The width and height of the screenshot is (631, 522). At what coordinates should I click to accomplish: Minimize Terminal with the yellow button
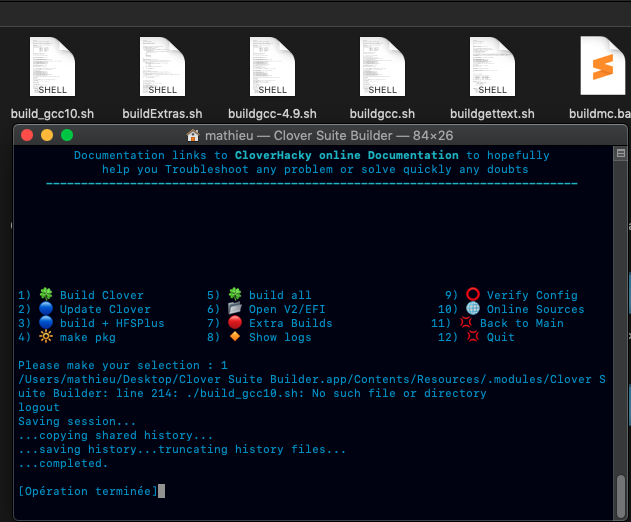pyautogui.click(x=47, y=135)
